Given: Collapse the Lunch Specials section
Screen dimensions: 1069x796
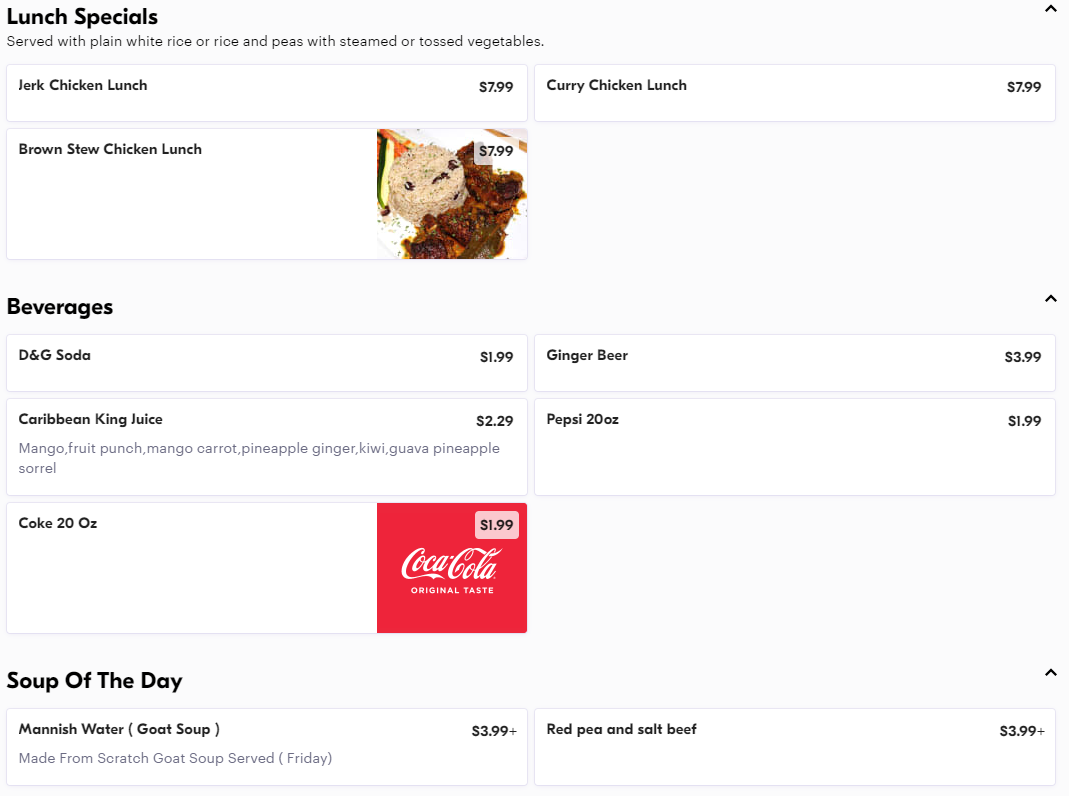Looking at the screenshot, I should tap(1050, 9).
